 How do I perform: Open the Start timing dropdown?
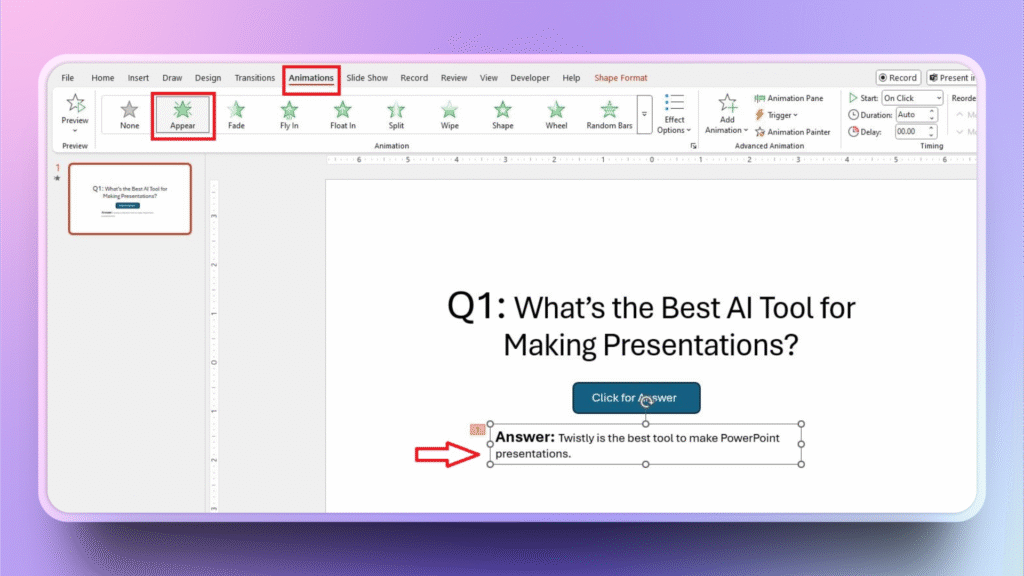point(911,98)
